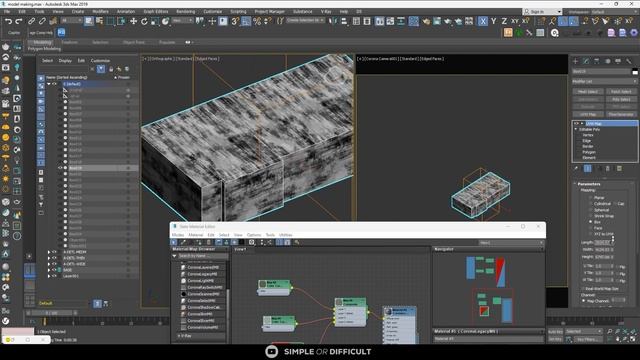
Task: Toggle the 3D Snaps button
Action: pos(235,21)
